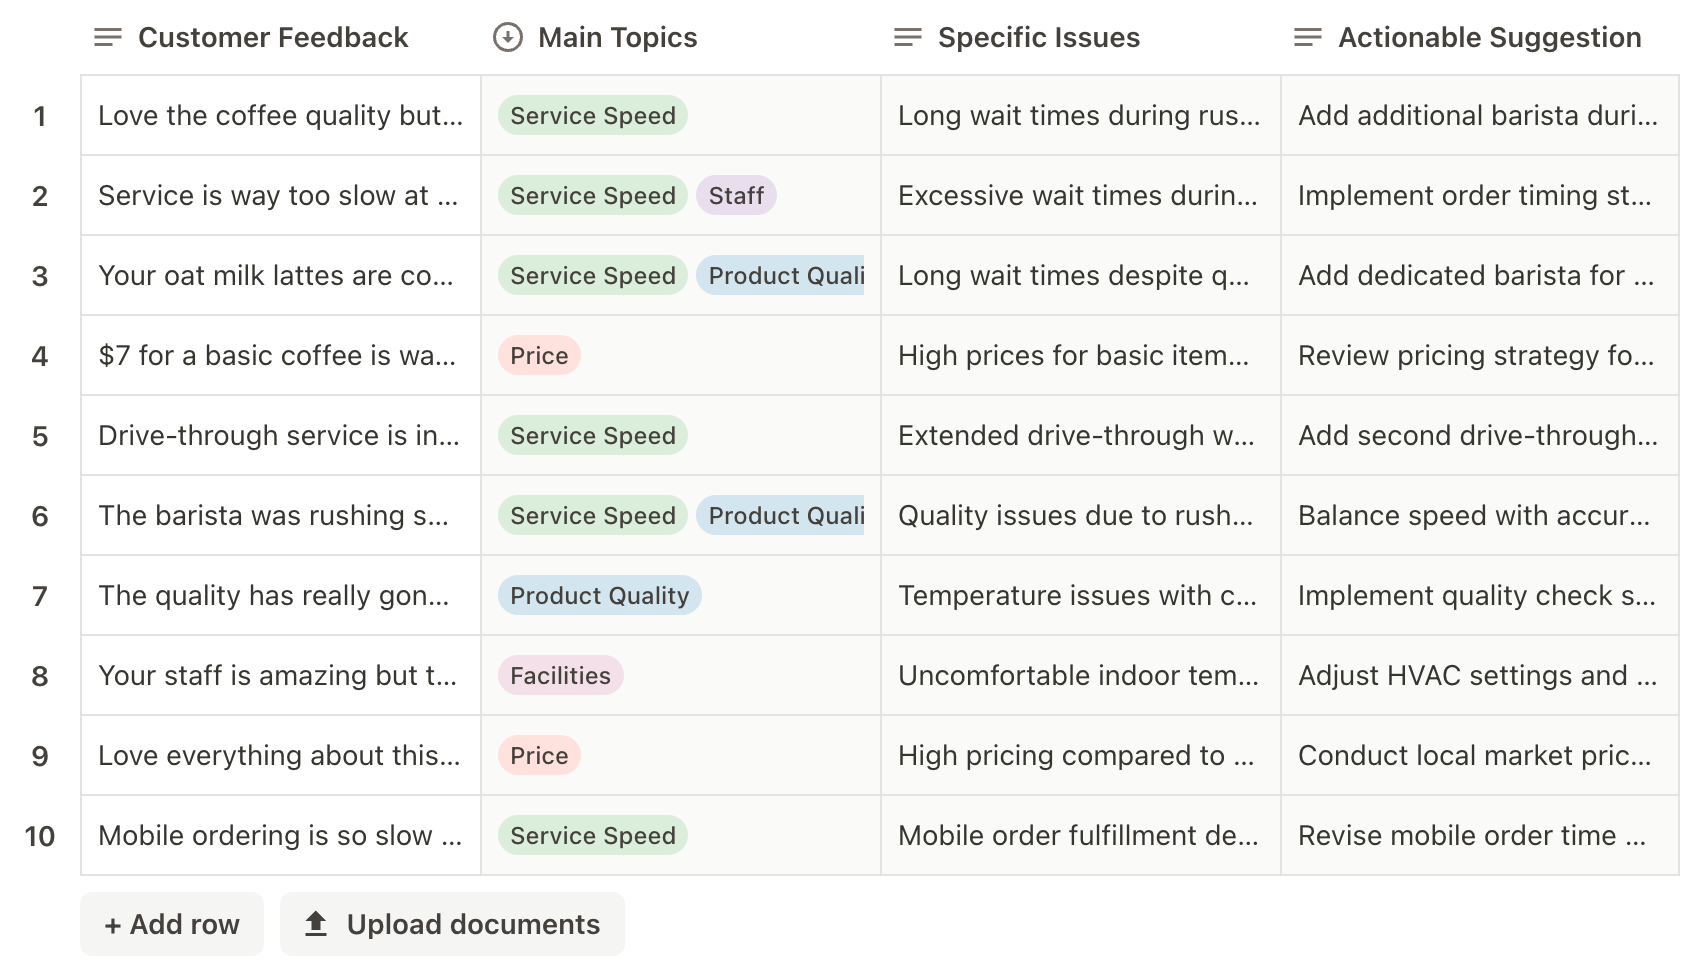1696x972 pixels.
Task: Open the feedback cell in row 9
Action: [x=279, y=755]
